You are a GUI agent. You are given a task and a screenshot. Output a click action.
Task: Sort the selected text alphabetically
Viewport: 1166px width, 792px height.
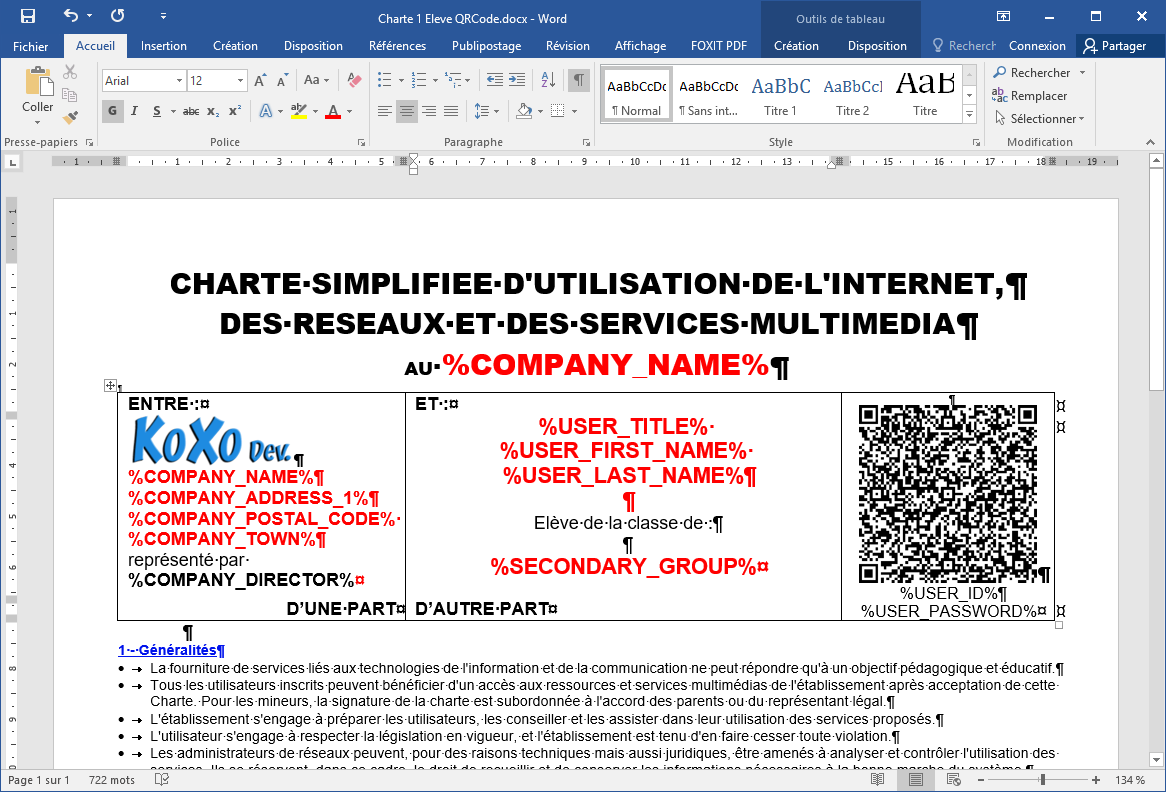coord(548,80)
